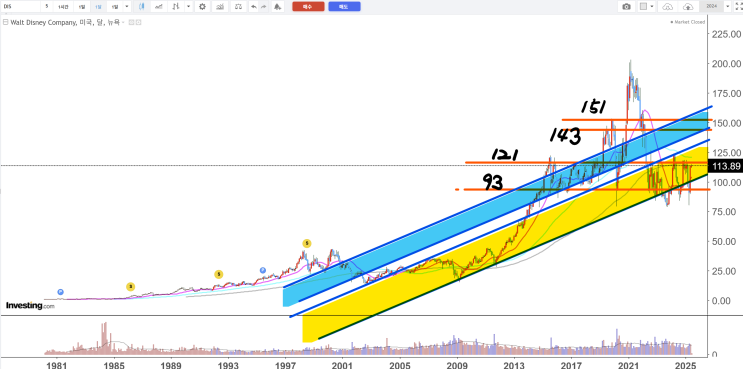Click the 2024 layout name button
This screenshot has height=369, width=743.
pyautogui.click(x=711, y=7)
